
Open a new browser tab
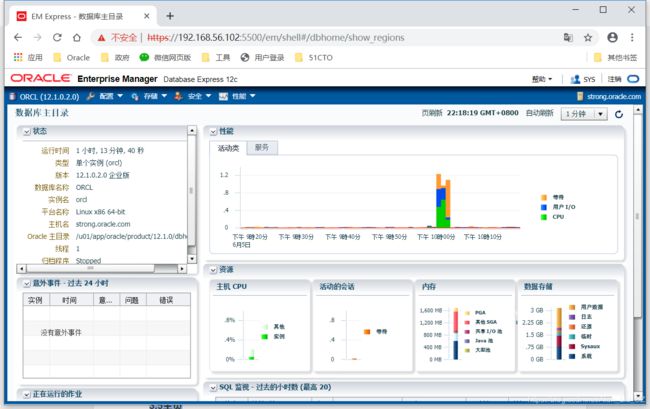(x=170, y=16)
